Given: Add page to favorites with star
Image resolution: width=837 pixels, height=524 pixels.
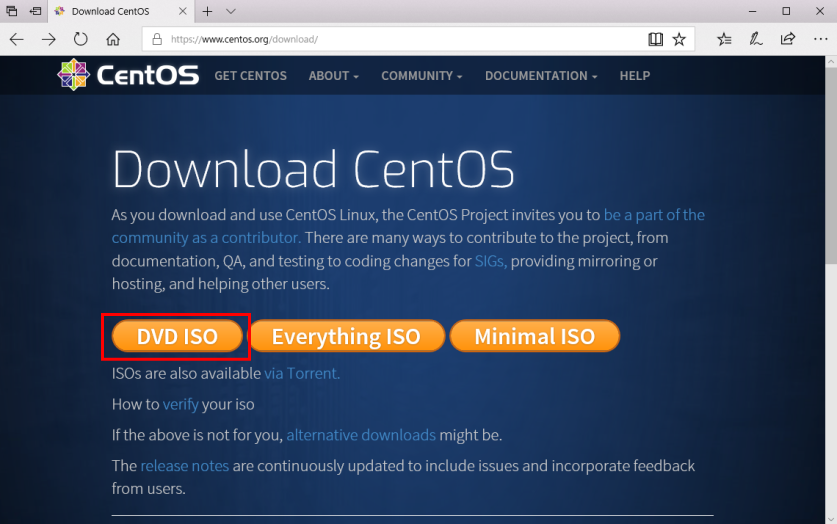Looking at the screenshot, I should pos(679,39).
